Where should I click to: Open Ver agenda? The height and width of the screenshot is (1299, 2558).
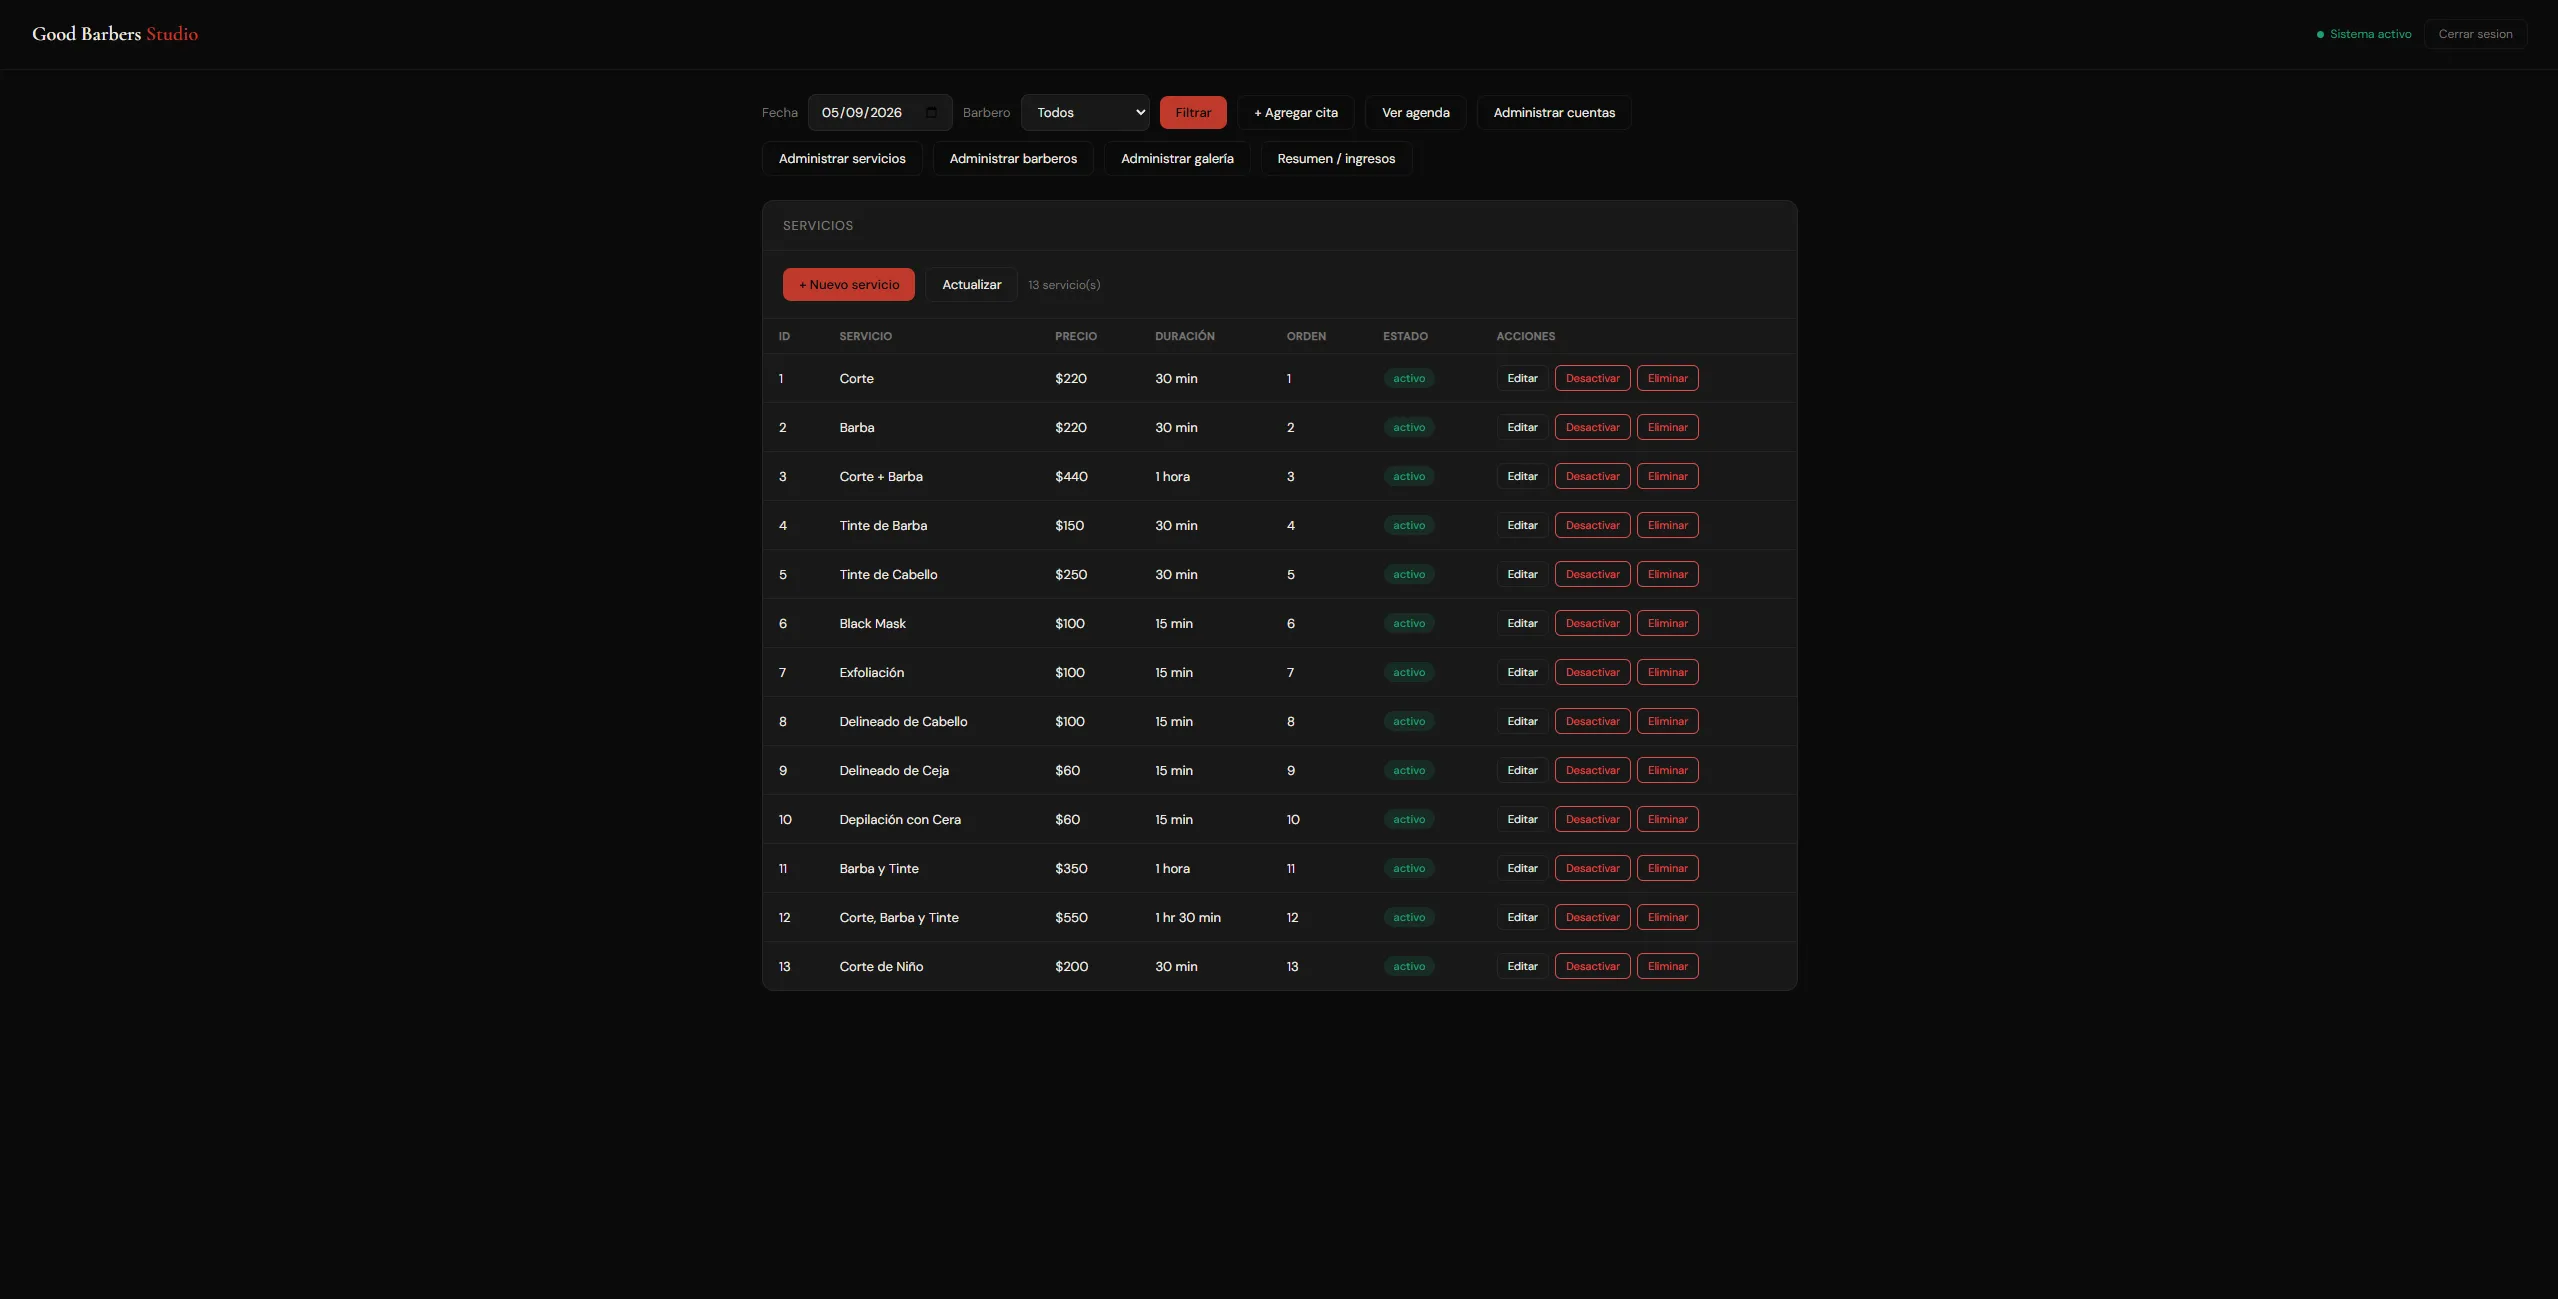(1416, 113)
